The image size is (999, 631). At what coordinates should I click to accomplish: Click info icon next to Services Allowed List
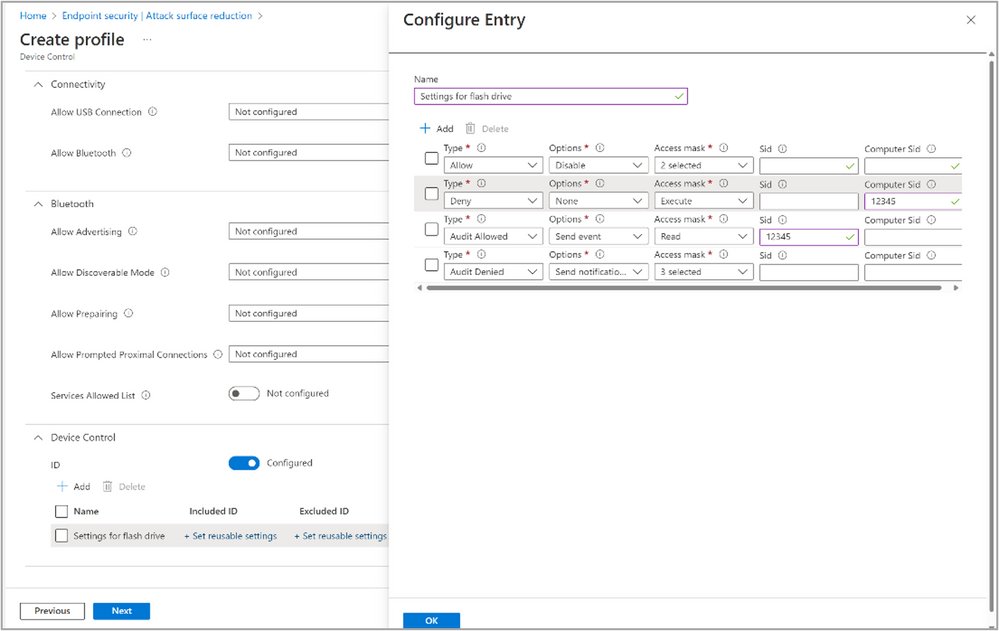pyautogui.click(x=146, y=395)
